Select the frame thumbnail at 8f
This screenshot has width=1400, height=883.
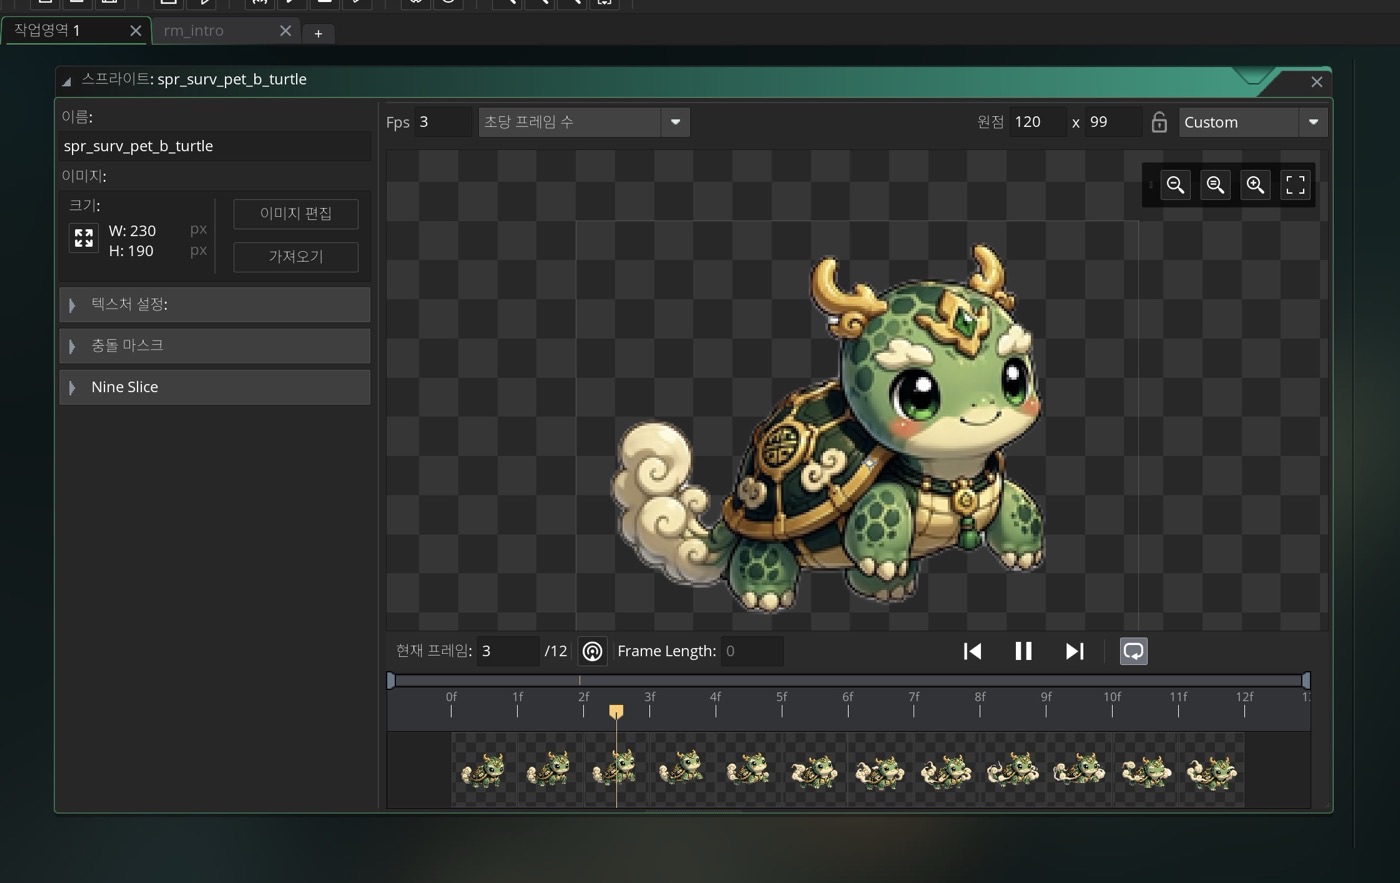(1013, 770)
